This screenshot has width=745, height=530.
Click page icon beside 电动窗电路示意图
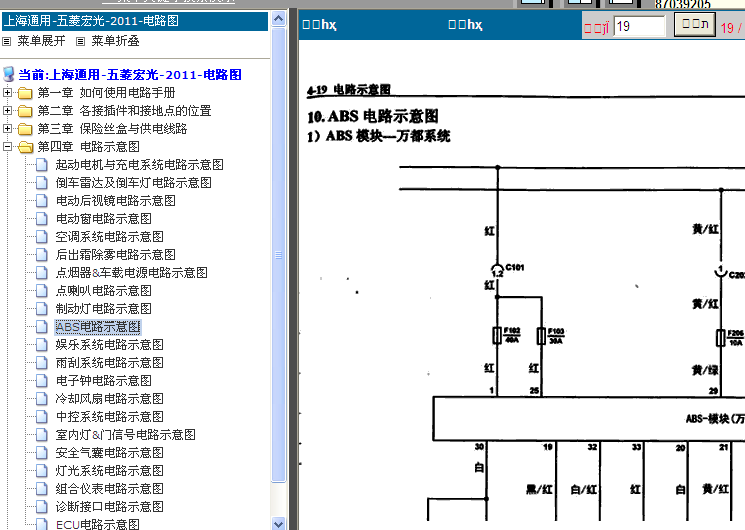[x=42, y=219]
